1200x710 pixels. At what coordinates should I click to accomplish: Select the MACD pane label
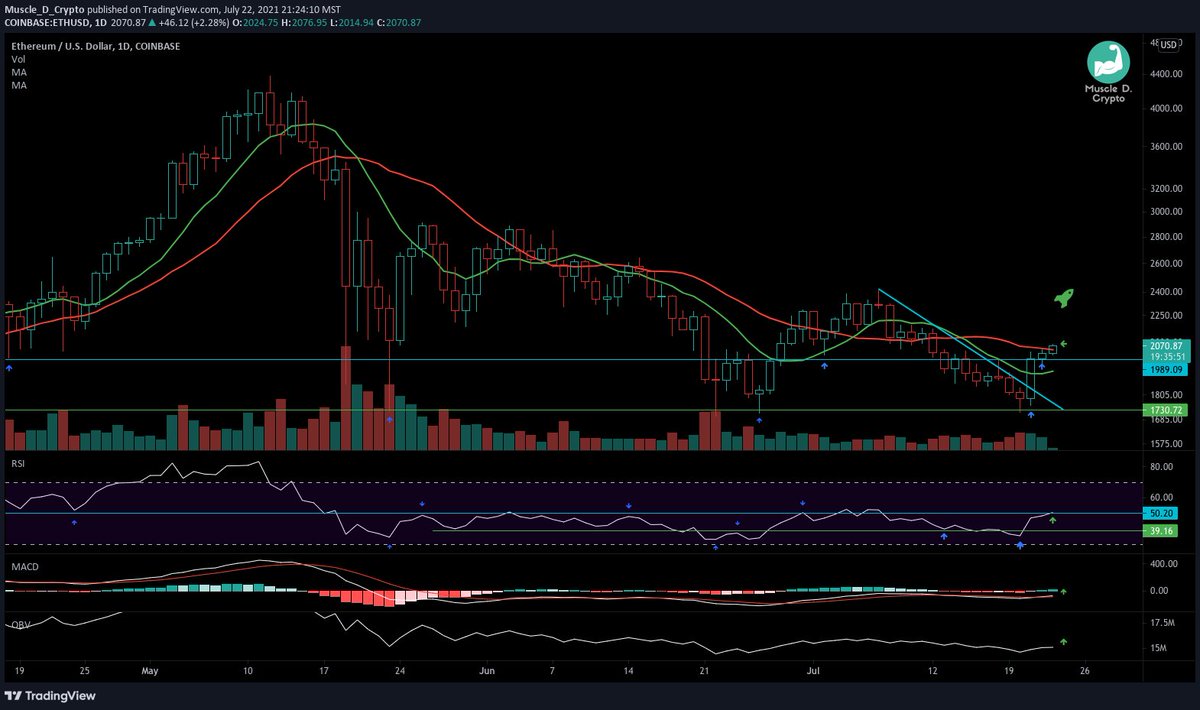[x=23, y=567]
